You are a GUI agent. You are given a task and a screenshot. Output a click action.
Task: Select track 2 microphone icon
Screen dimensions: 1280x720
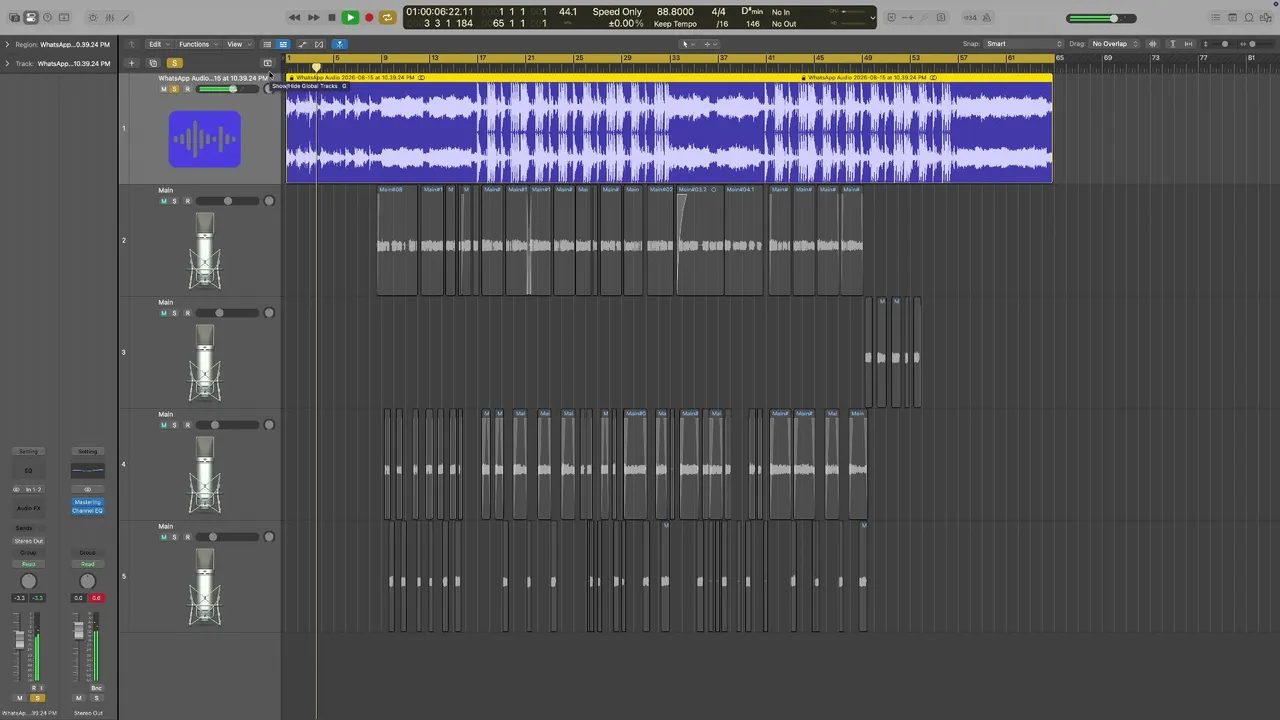(205, 251)
